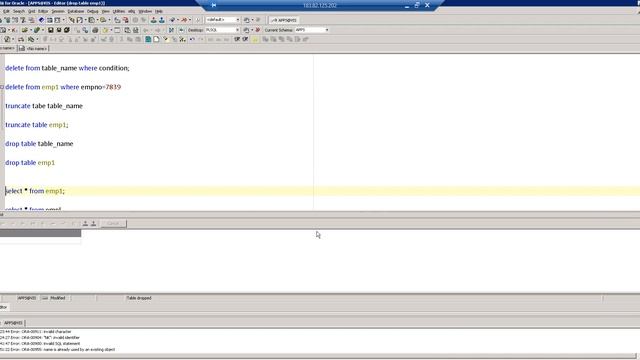Switch to the <No name> editor tab

(x=33, y=48)
